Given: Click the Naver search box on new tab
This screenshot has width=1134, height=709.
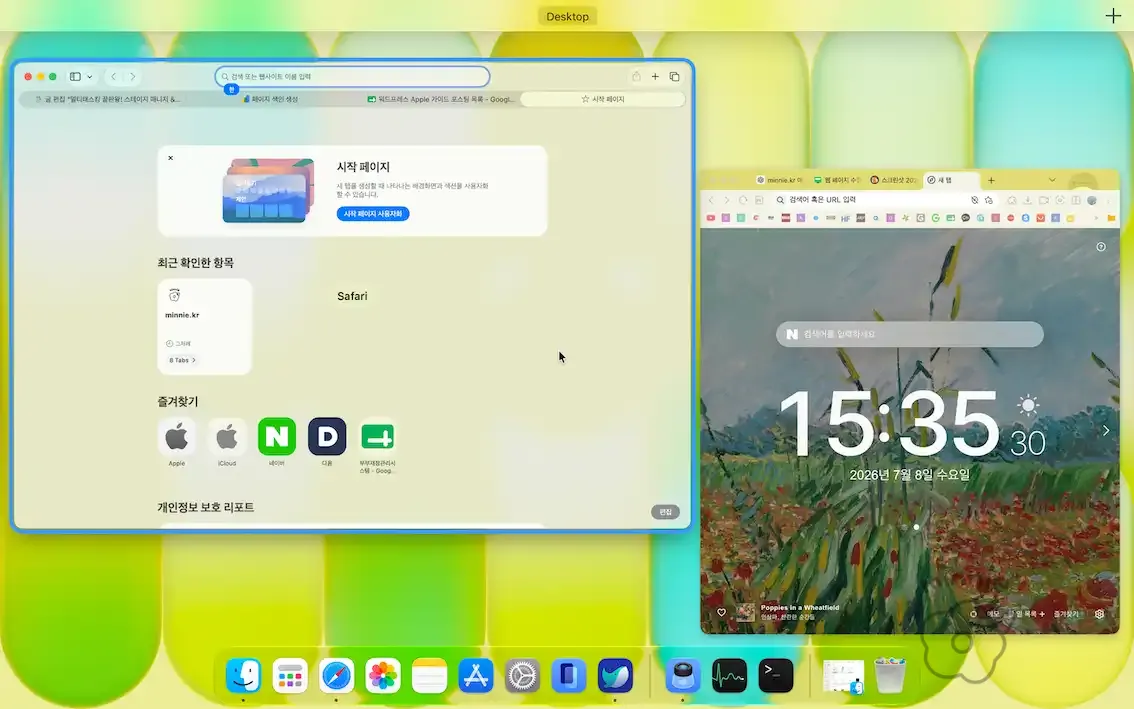Looking at the screenshot, I should coord(910,334).
